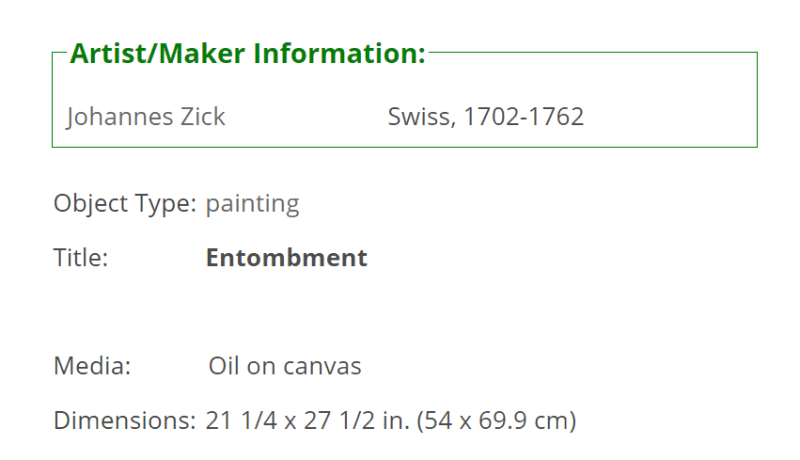Click the word Information: in green heading
This screenshot has height=460, width=800.
tap(339, 54)
